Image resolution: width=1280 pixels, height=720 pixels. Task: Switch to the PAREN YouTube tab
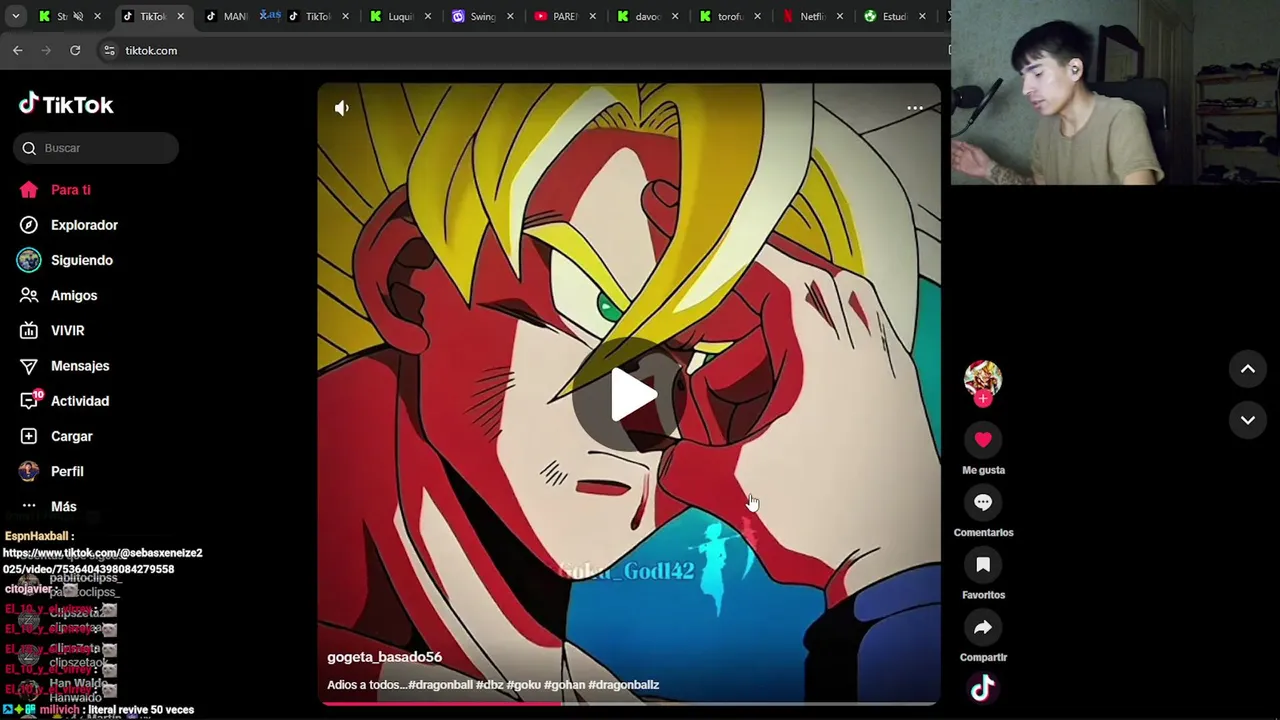565,16
